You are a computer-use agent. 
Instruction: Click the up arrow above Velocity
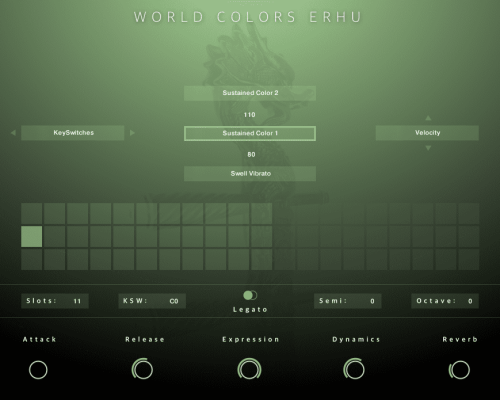[x=428, y=118]
